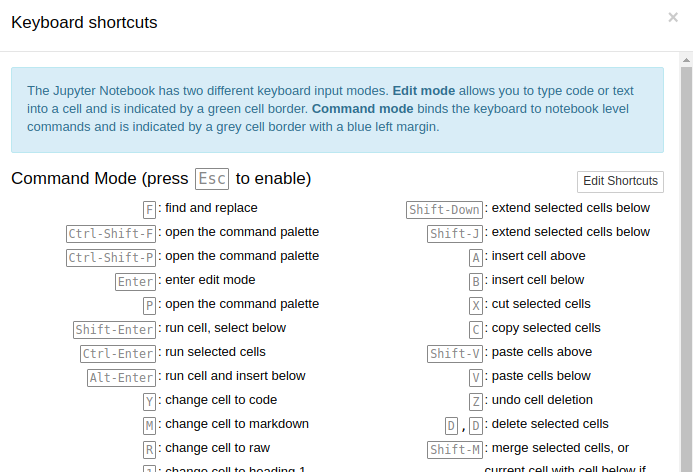The image size is (693, 472).
Task: Click 'run cell, select below' text
Action: [225, 328]
